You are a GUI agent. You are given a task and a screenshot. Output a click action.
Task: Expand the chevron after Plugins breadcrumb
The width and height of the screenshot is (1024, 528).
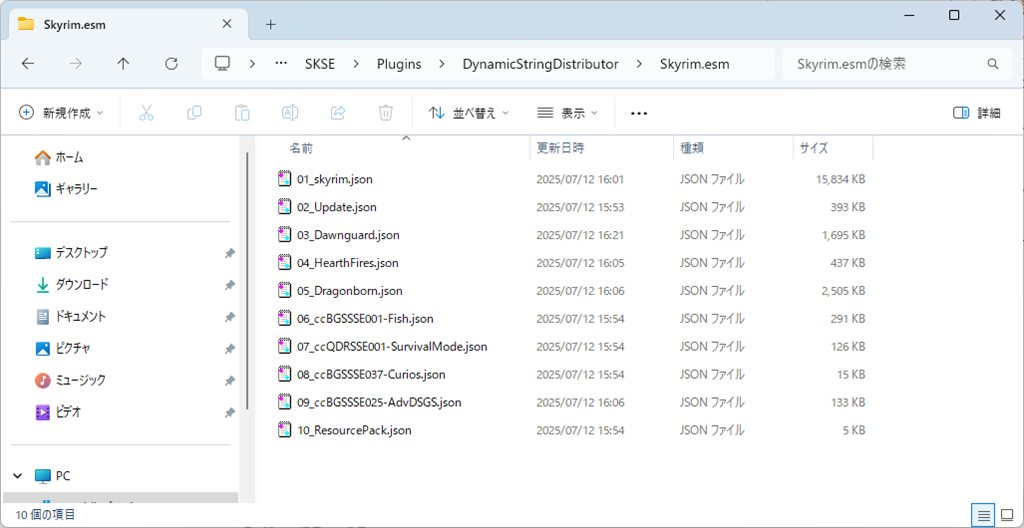(442, 64)
